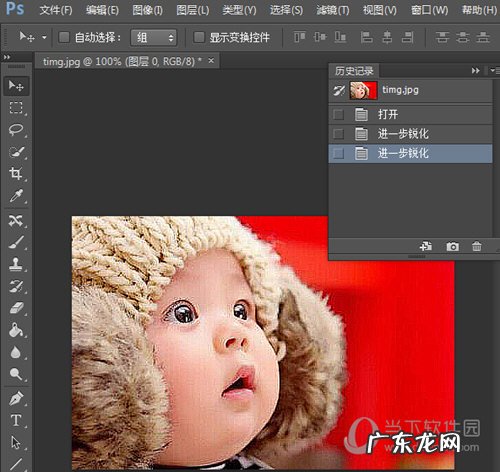The image size is (500, 472).
Task: Select the Quick Selection tool
Action: tap(16, 152)
